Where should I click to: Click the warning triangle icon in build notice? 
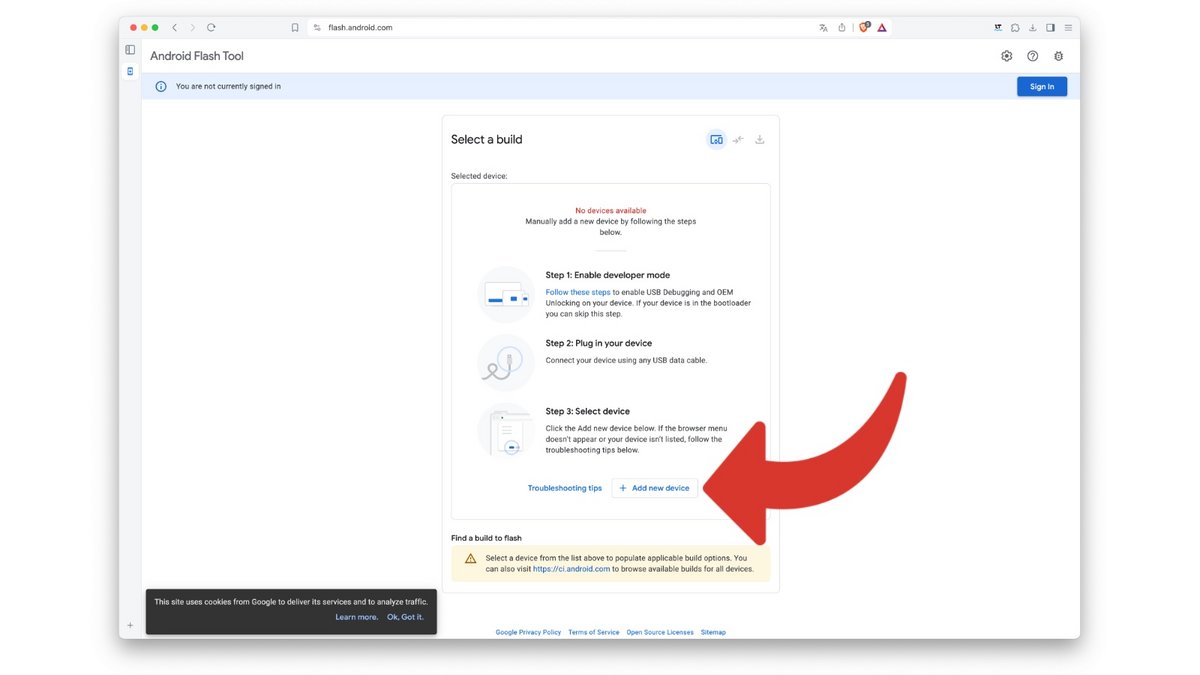470,559
